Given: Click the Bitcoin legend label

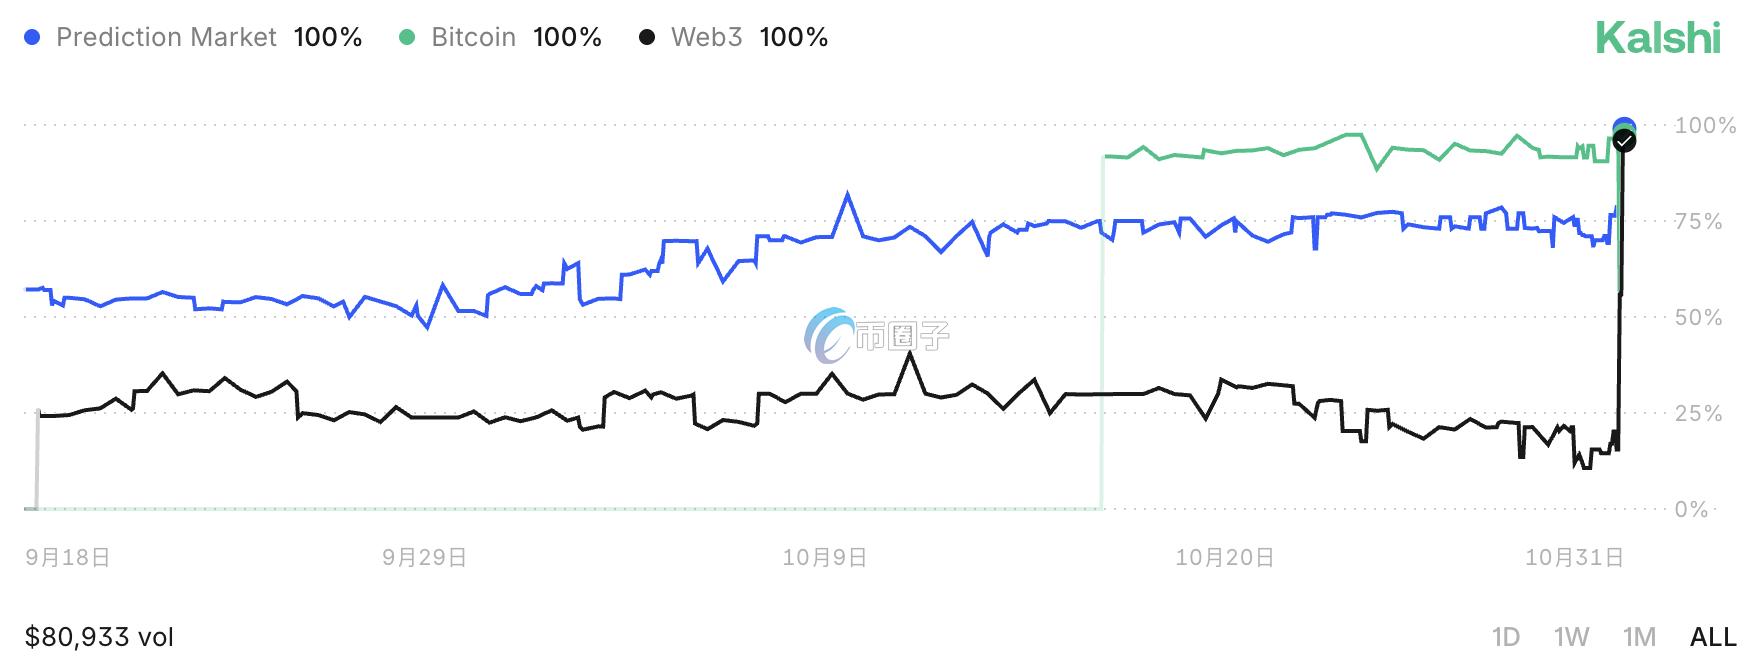Looking at the screenshot, I should tap(473, 38).
